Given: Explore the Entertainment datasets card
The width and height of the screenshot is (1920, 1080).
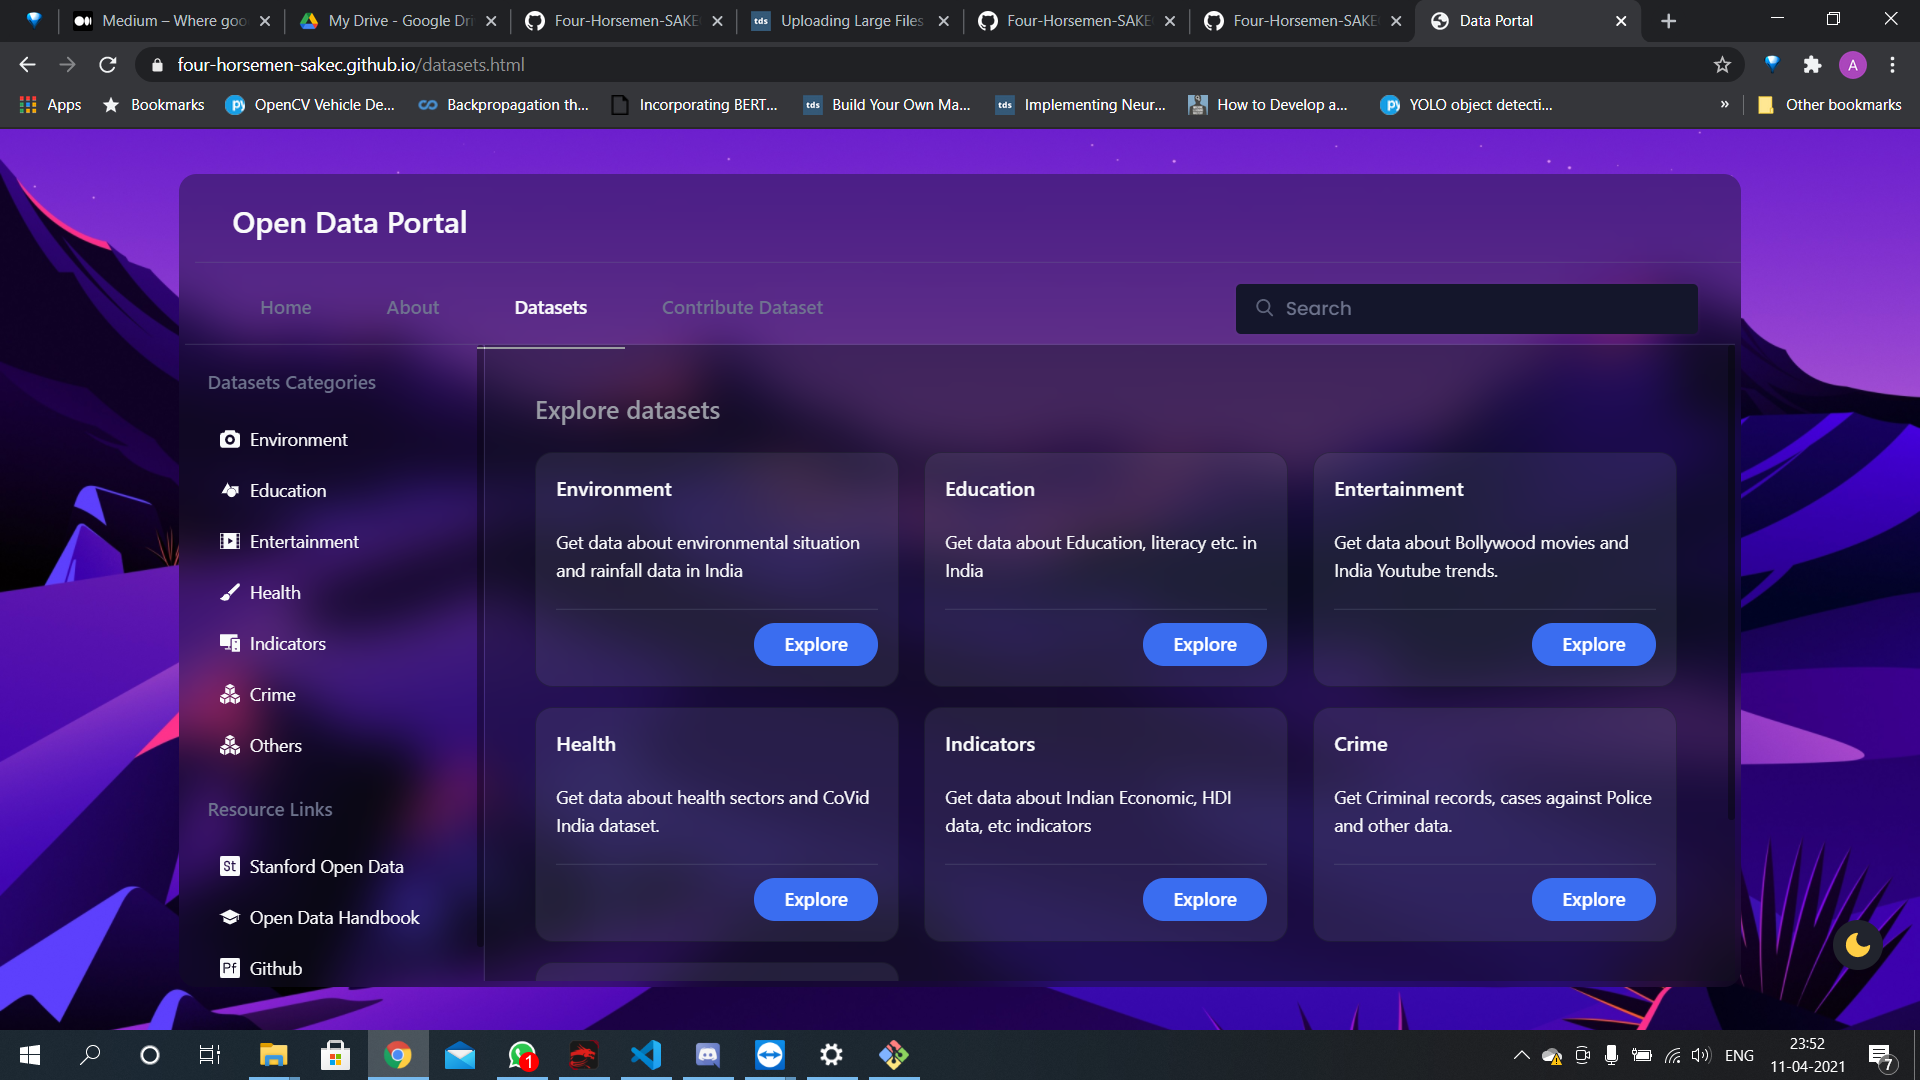Looking at the screenshot, I should coord(1593,645).
